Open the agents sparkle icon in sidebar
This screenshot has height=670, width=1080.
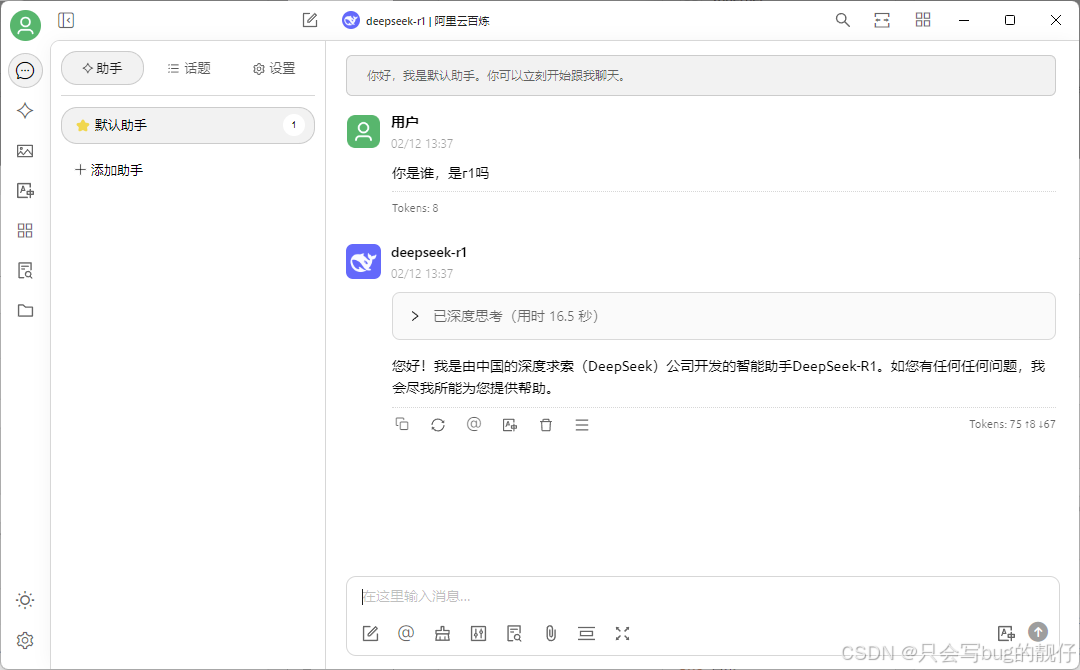point(25,111)
